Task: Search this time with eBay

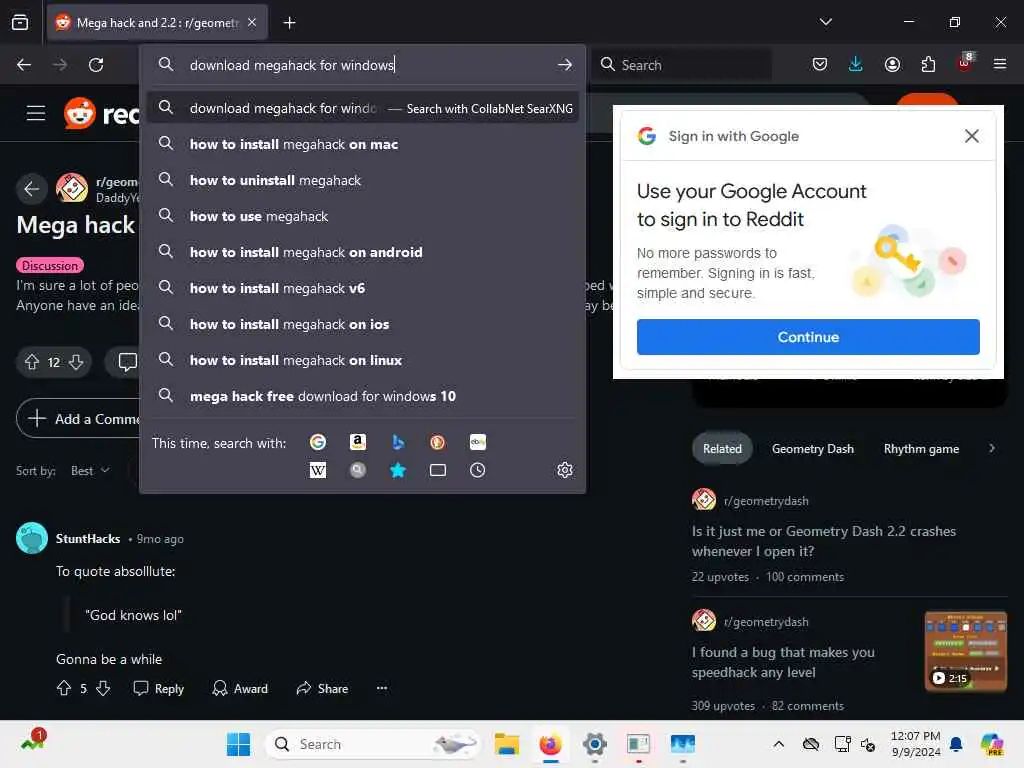Action: click(x=477, y=442)
